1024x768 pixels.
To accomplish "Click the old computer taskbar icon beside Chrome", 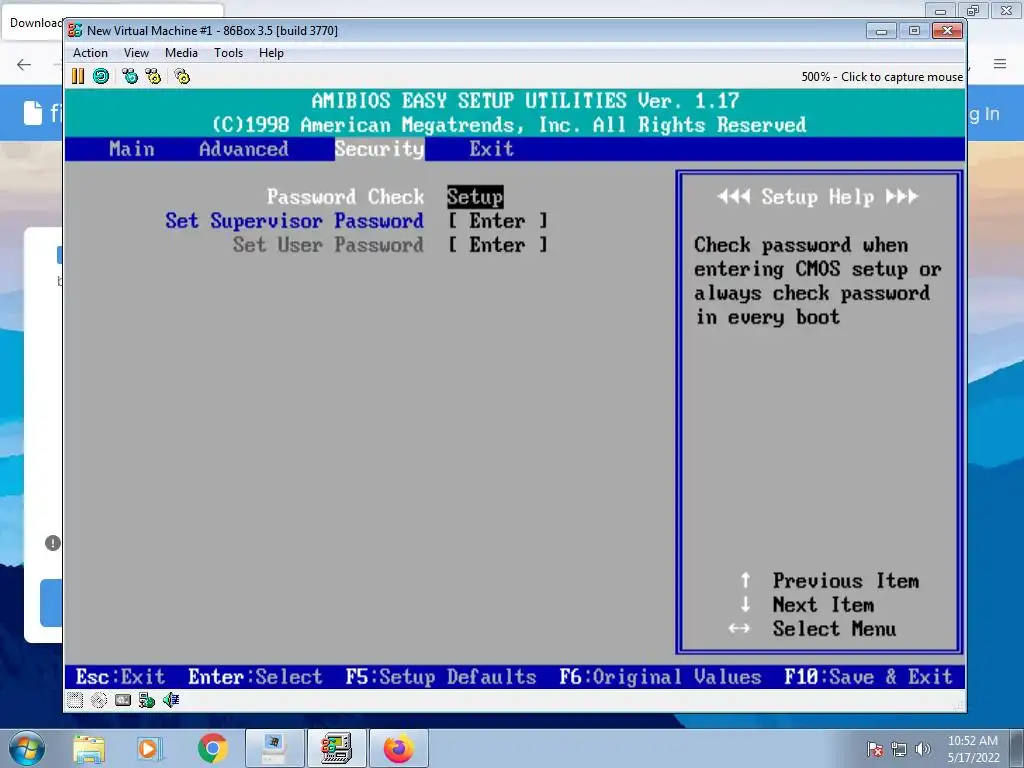I will 274,748.
